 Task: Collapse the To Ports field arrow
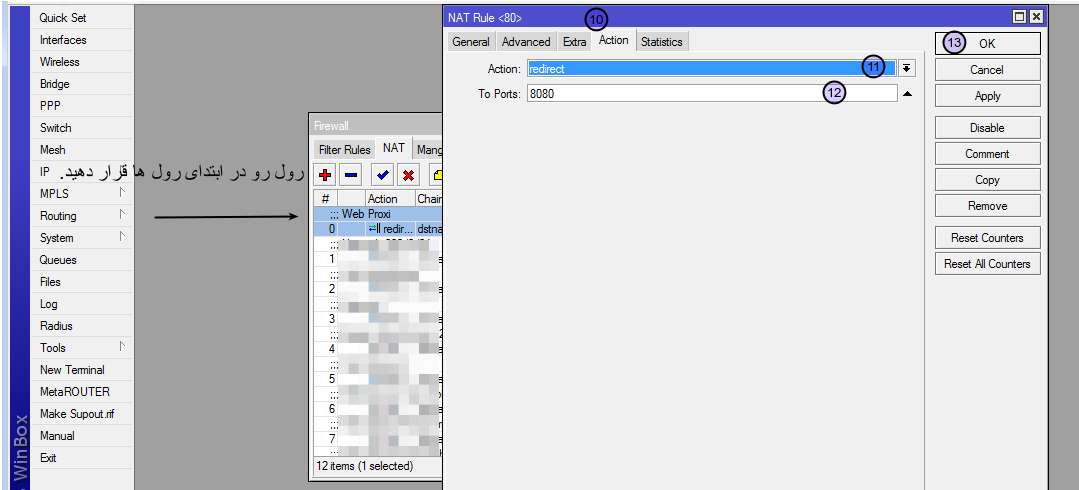(908, 94)
